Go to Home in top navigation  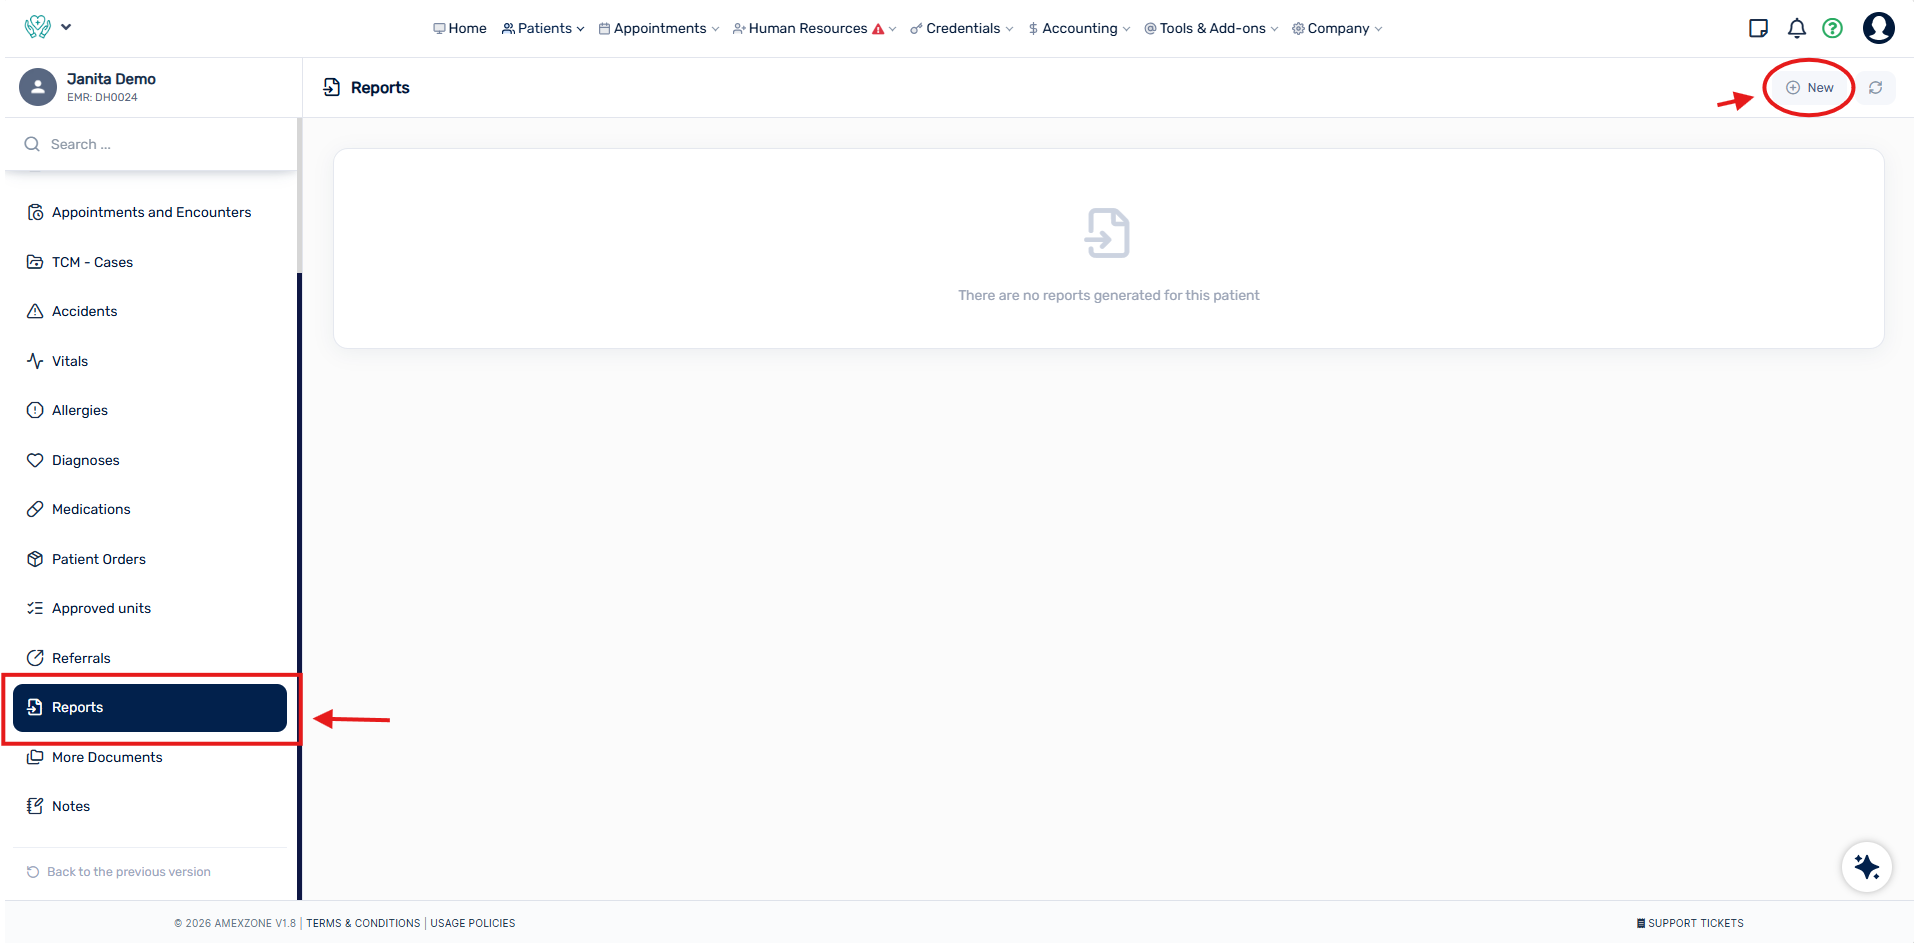[x=460, y=28]
